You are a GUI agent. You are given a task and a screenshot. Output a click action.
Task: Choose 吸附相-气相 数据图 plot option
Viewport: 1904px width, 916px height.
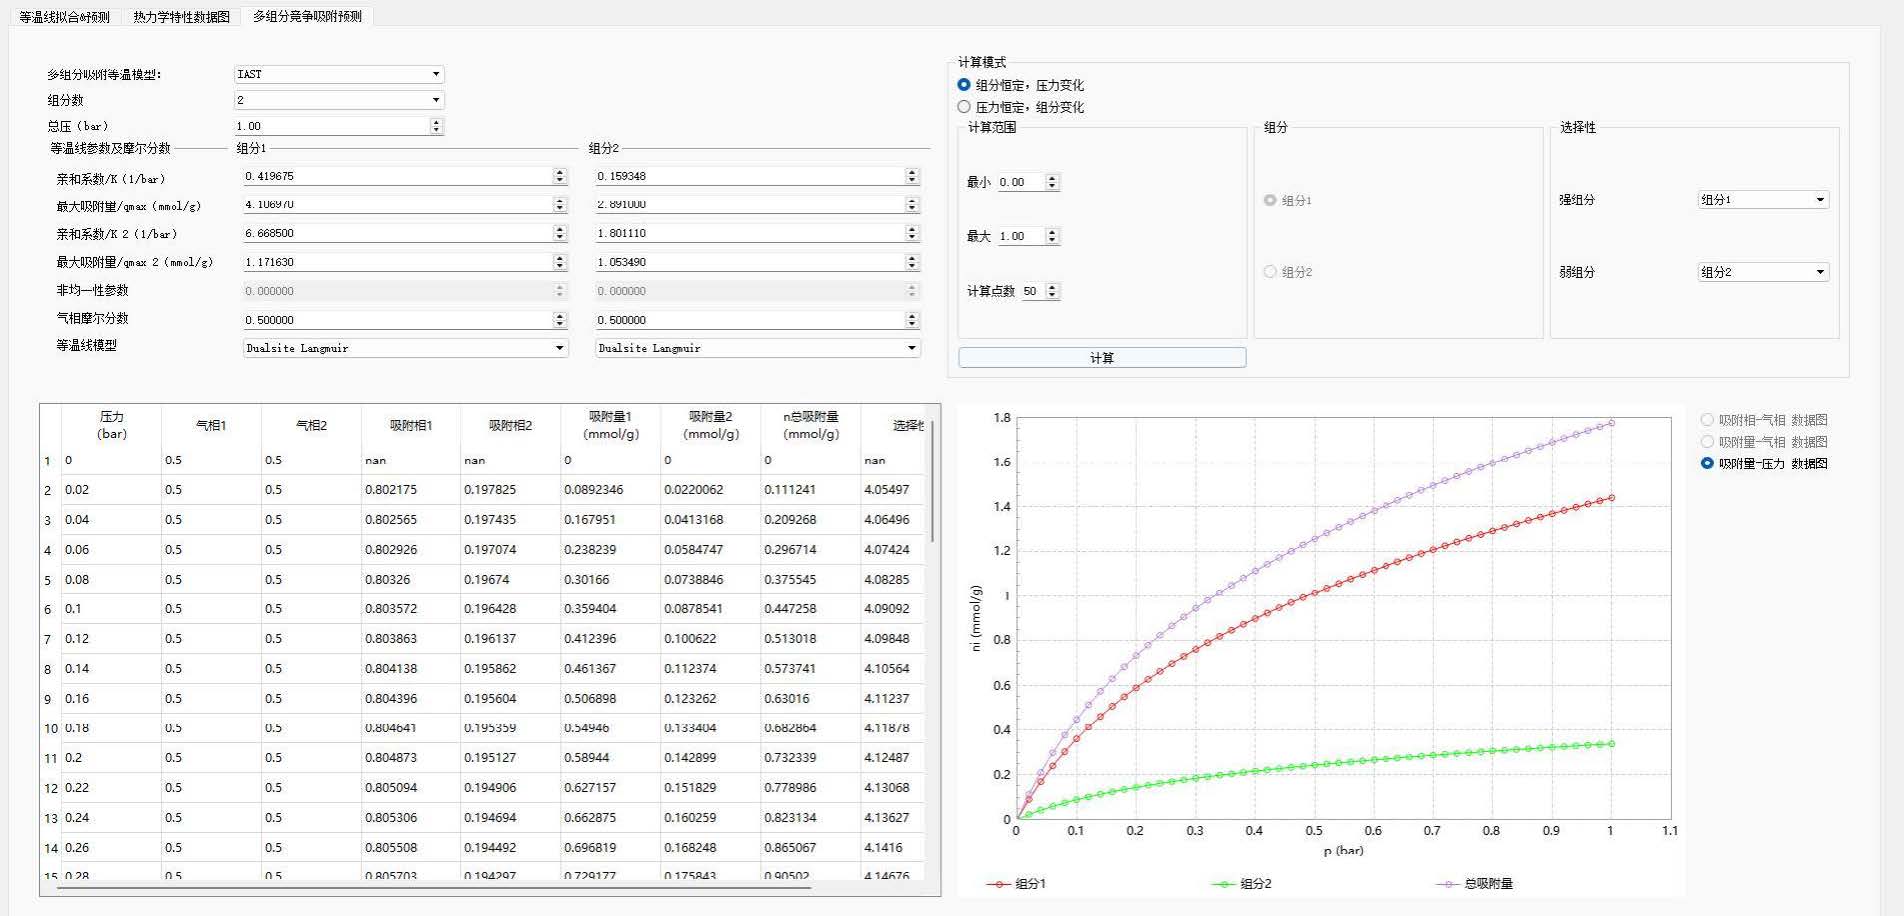(x=1707, y=420)
